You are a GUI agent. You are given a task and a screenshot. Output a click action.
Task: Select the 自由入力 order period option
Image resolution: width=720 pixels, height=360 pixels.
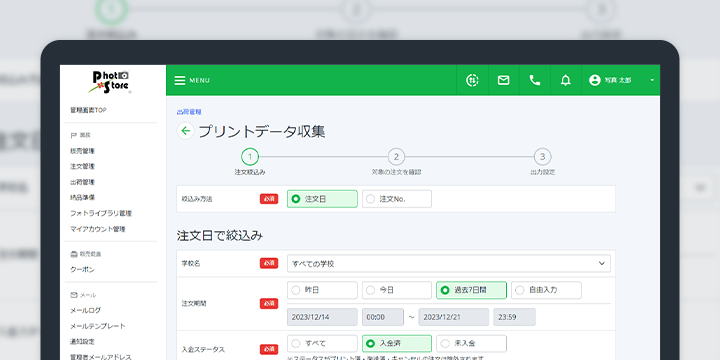546,290
